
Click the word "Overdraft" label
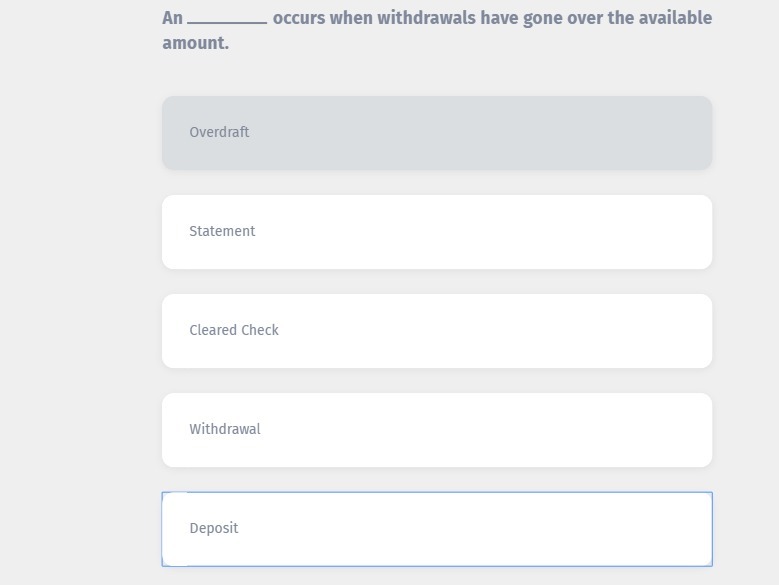[x=219, y=132]
